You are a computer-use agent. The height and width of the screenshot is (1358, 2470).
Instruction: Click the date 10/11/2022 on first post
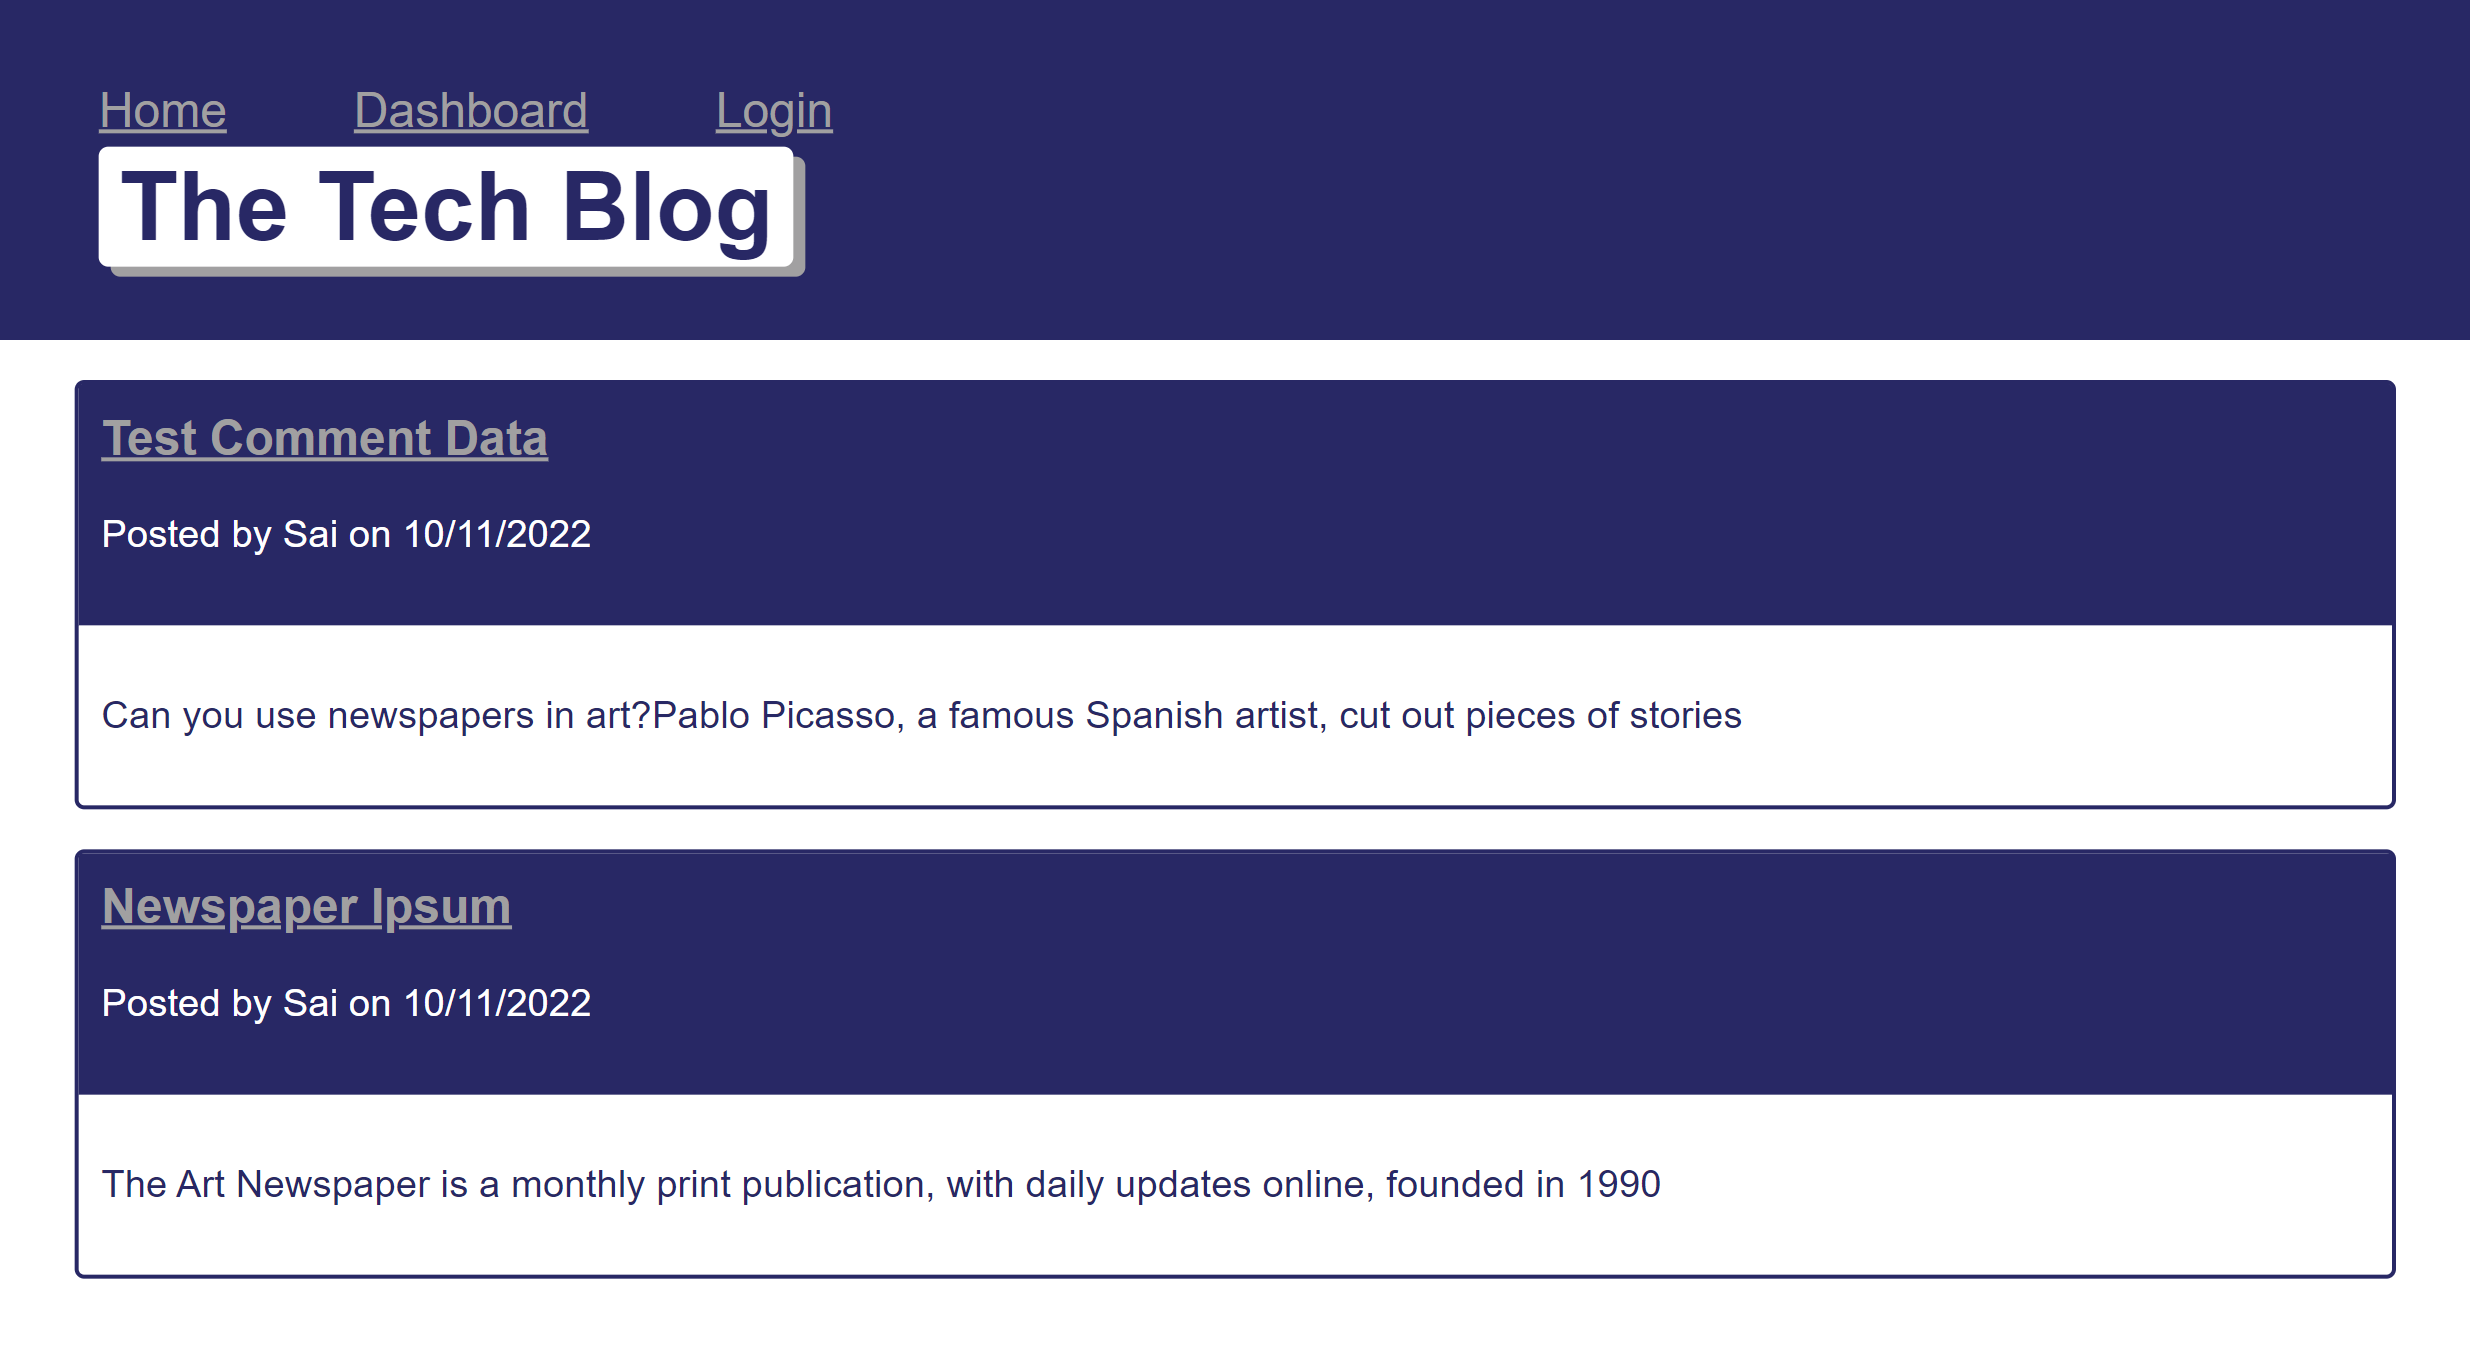pos(495,534)
